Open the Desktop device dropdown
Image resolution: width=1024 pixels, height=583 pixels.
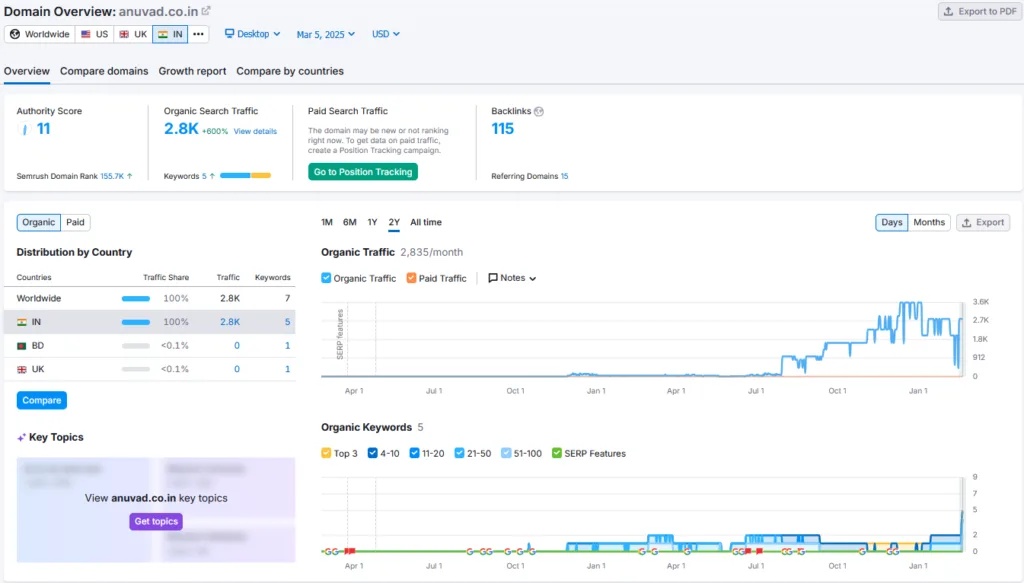click(x=253, y=34)
